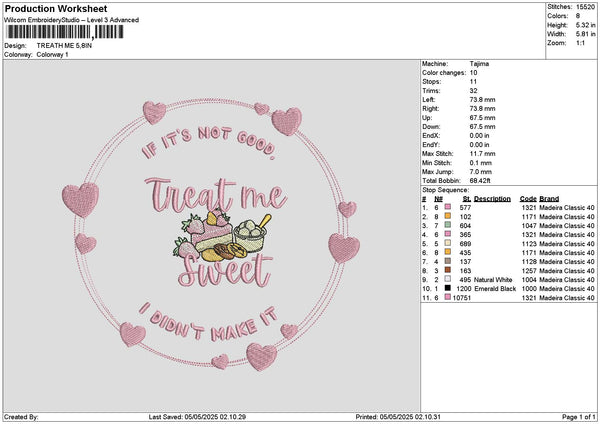600x424 pixels.
Task: Click the orange swatch in stop row 2
Action: [447, 216]
